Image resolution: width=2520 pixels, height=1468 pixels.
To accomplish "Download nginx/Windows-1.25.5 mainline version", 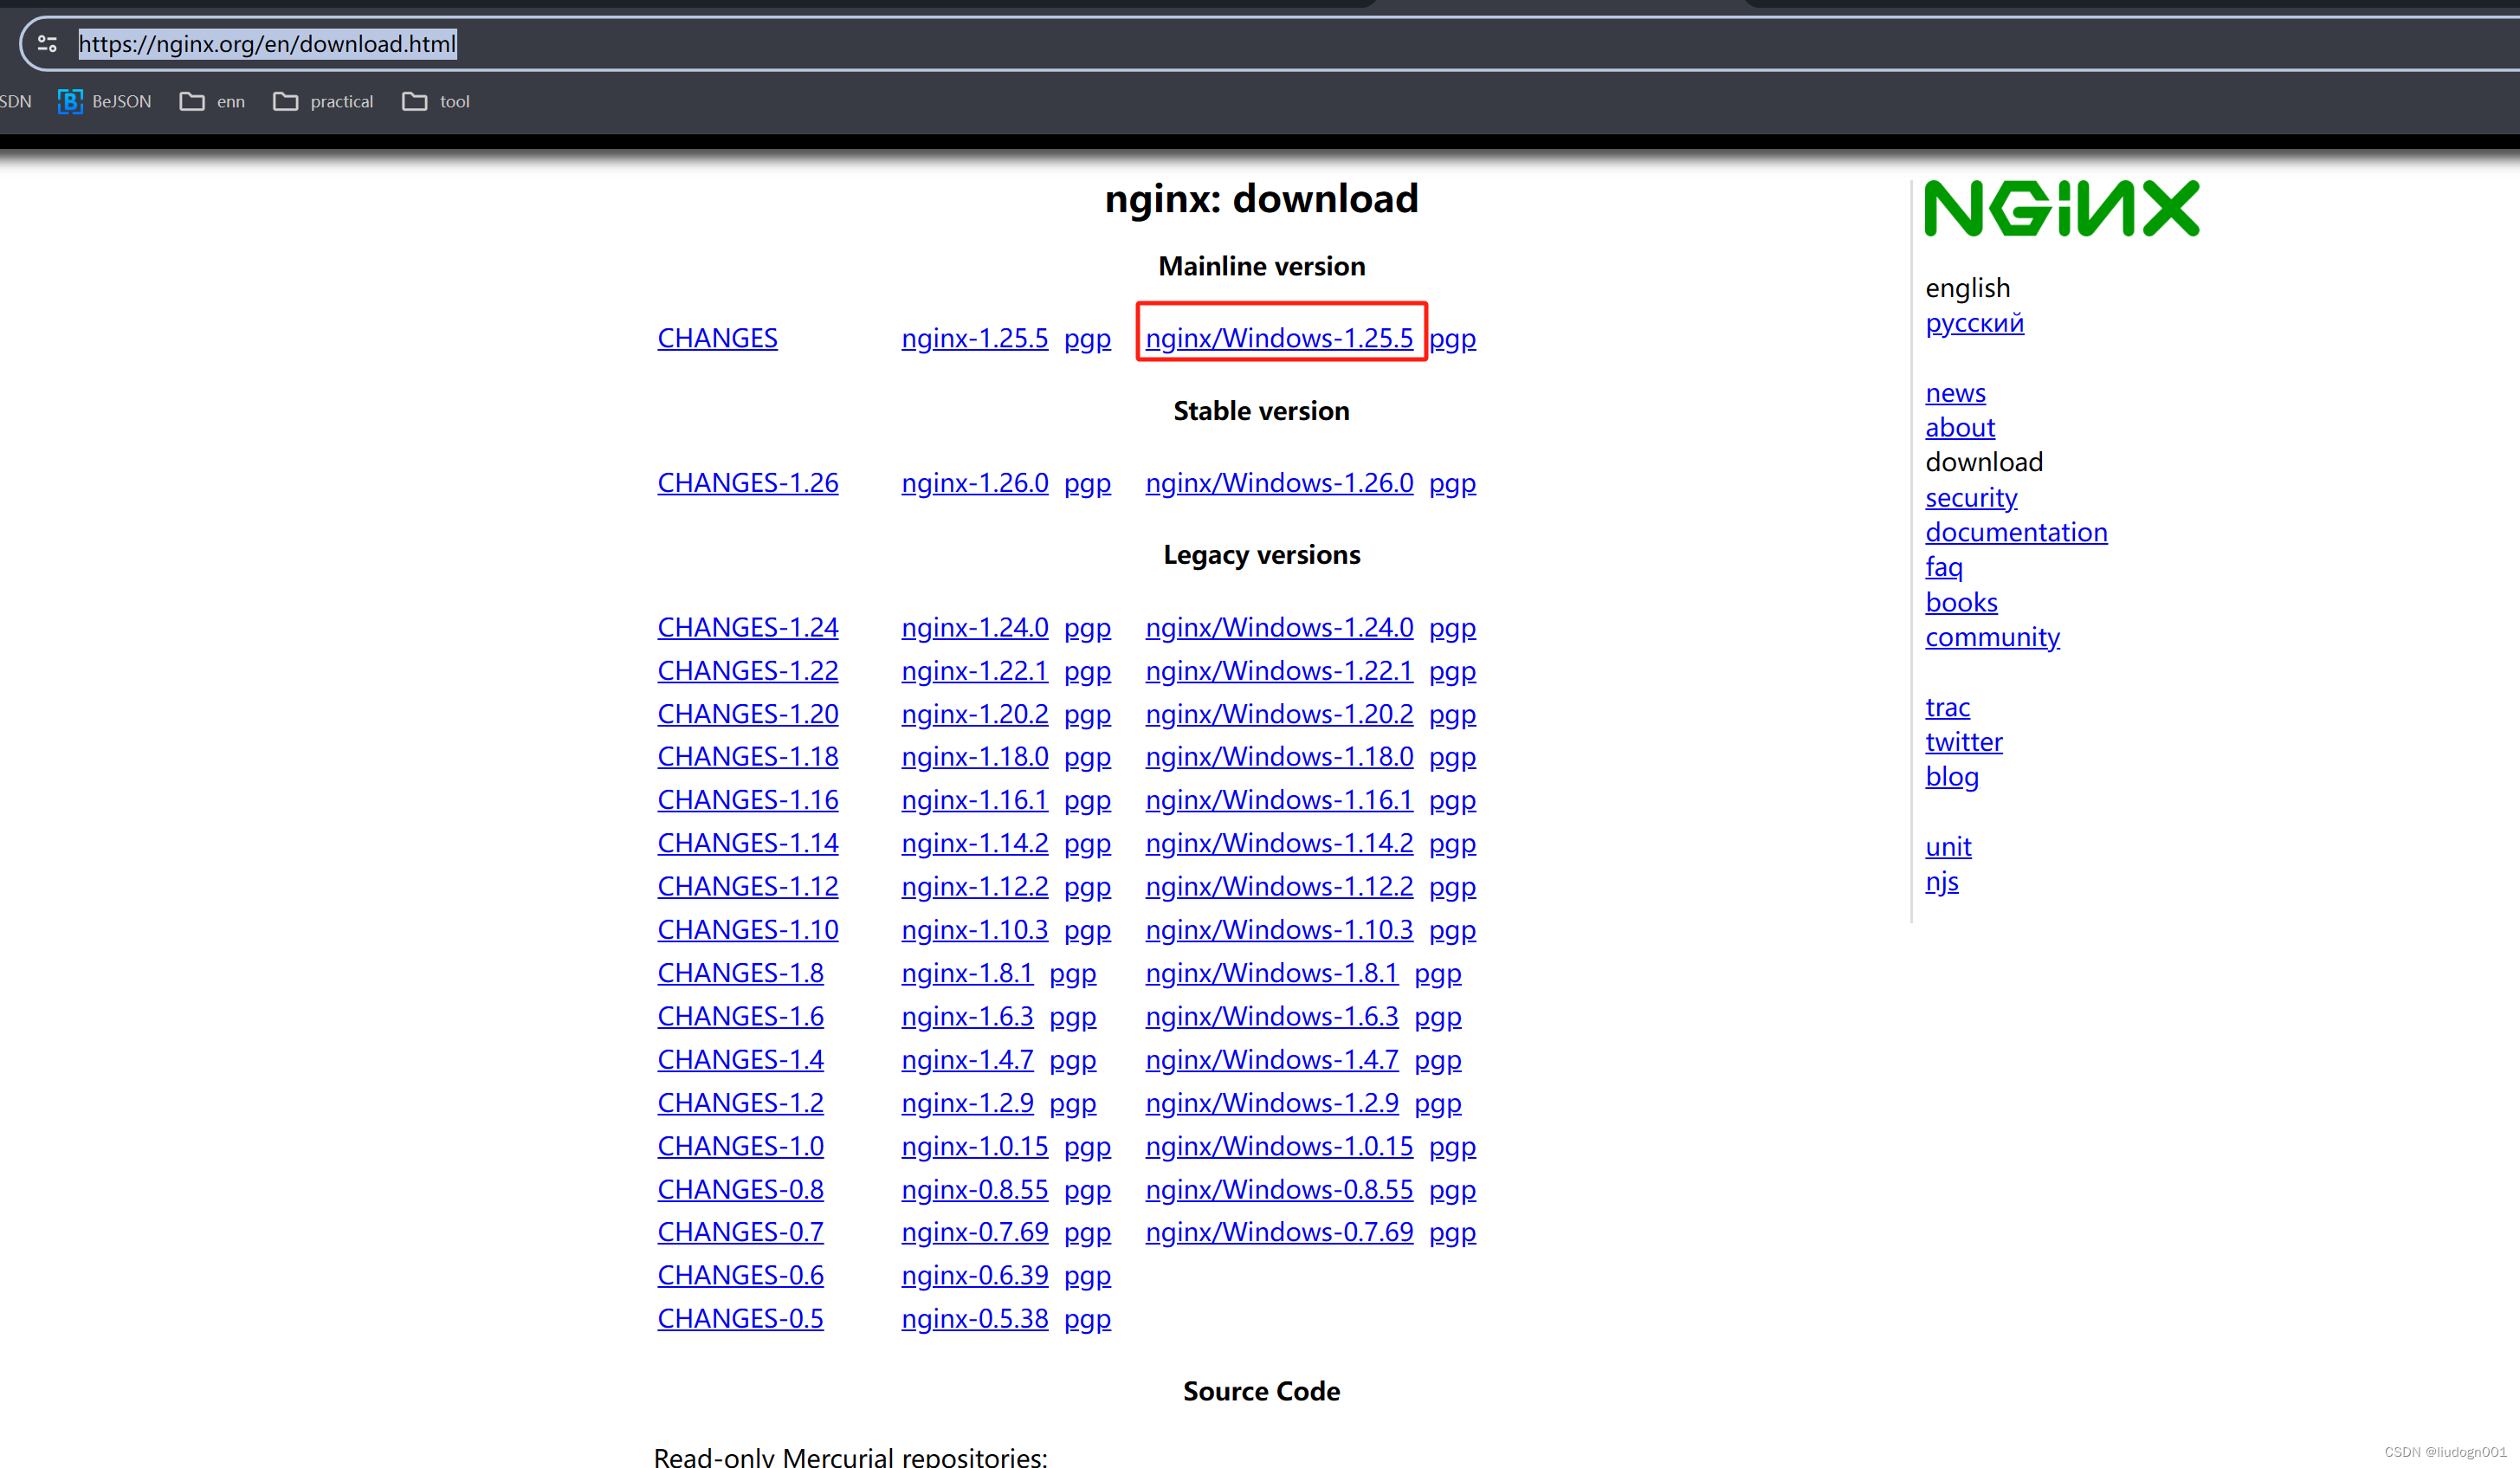I will pyautogui.click(x=1281, y=338).
